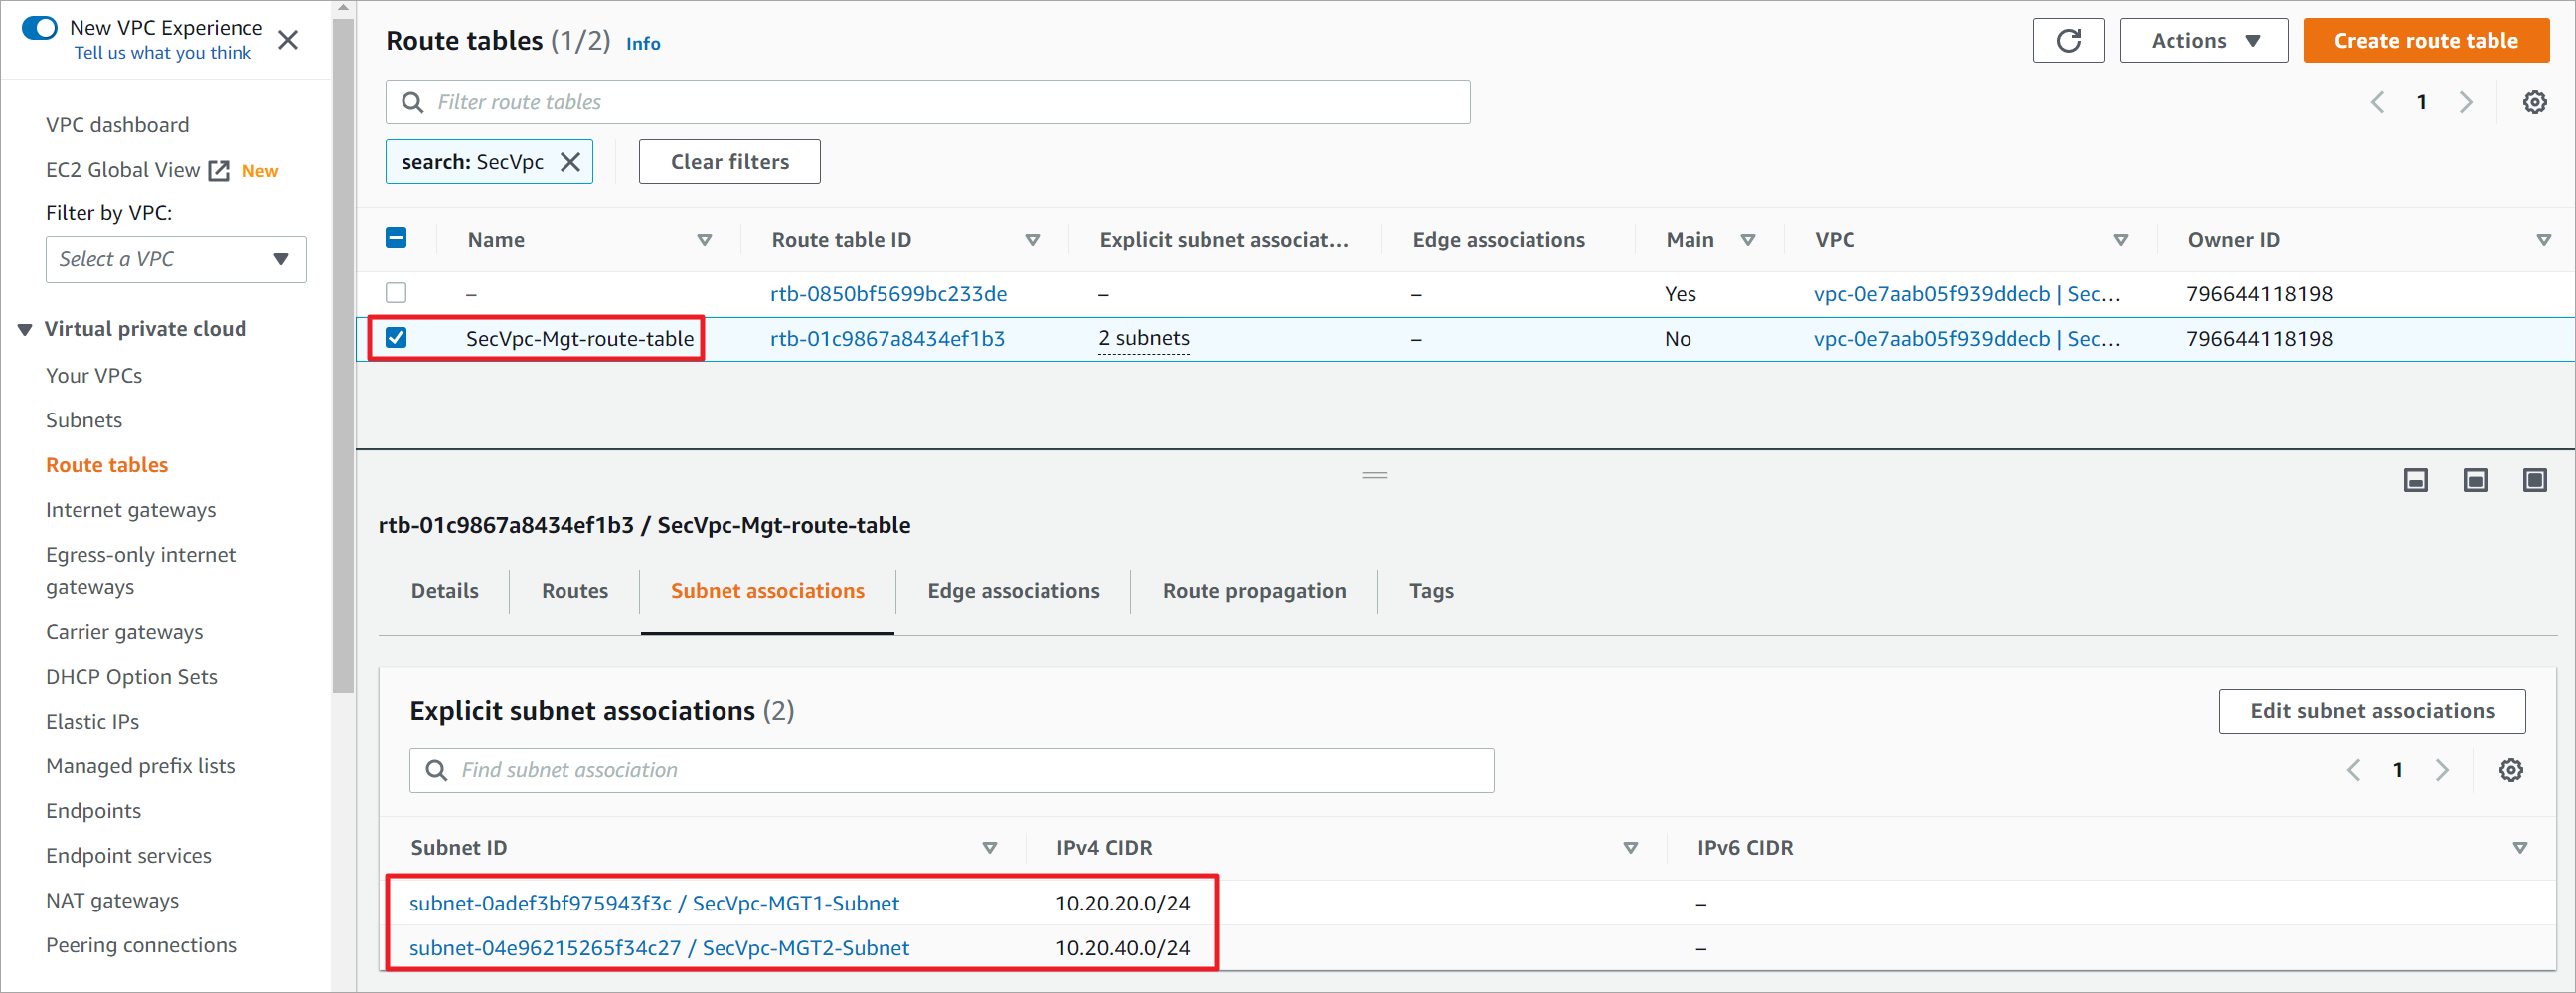This screenshot has height=993, width=2576.
Task: Sort by Owner ID column arrow
Action: (2543, 240)
